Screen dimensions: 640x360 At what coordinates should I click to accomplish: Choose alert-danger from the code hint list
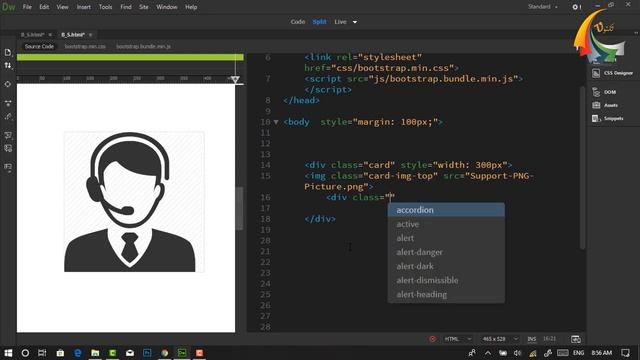(446, 252)
